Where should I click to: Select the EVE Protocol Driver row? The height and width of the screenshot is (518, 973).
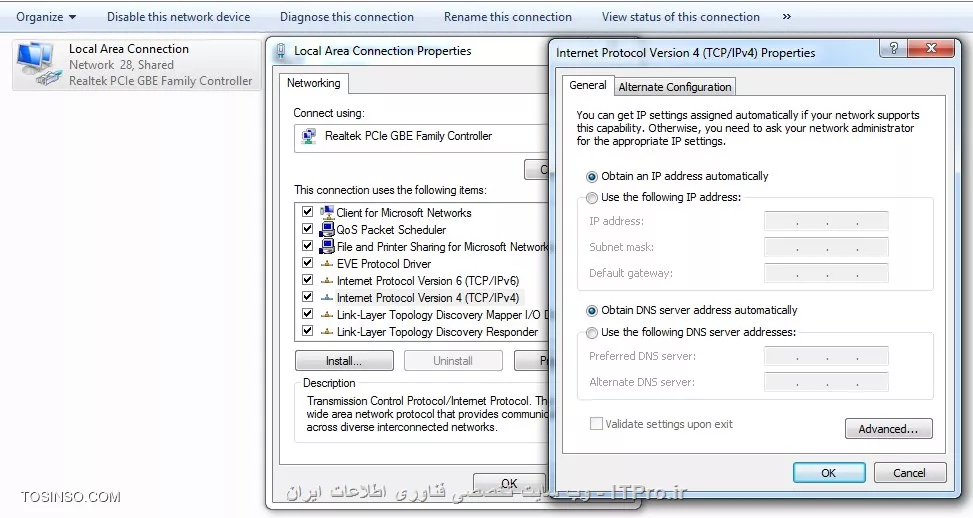tap(422, 264)
